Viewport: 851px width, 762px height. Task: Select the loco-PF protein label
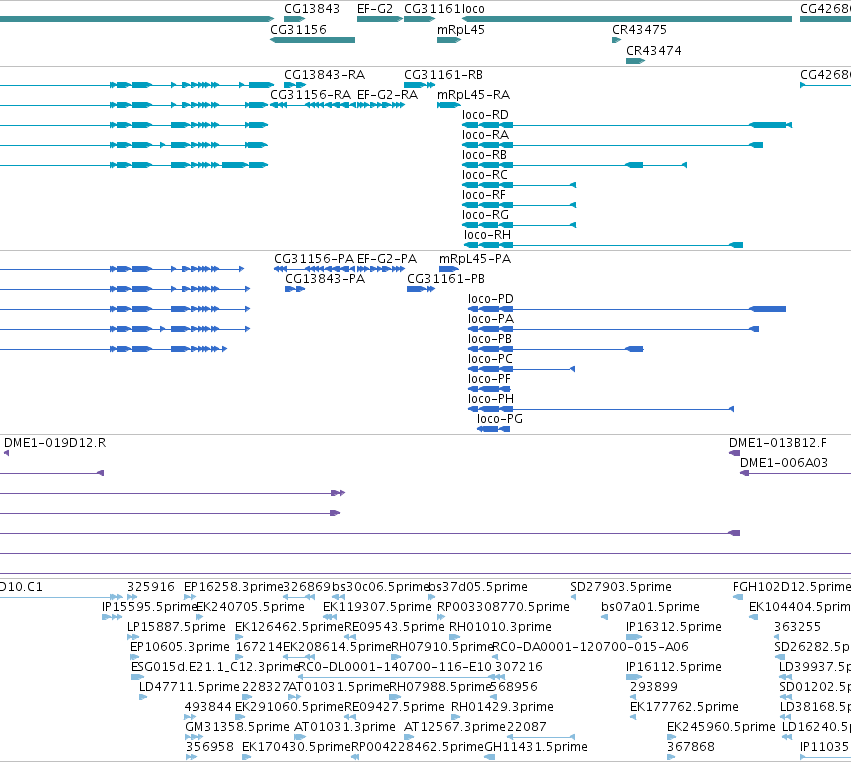489,379
